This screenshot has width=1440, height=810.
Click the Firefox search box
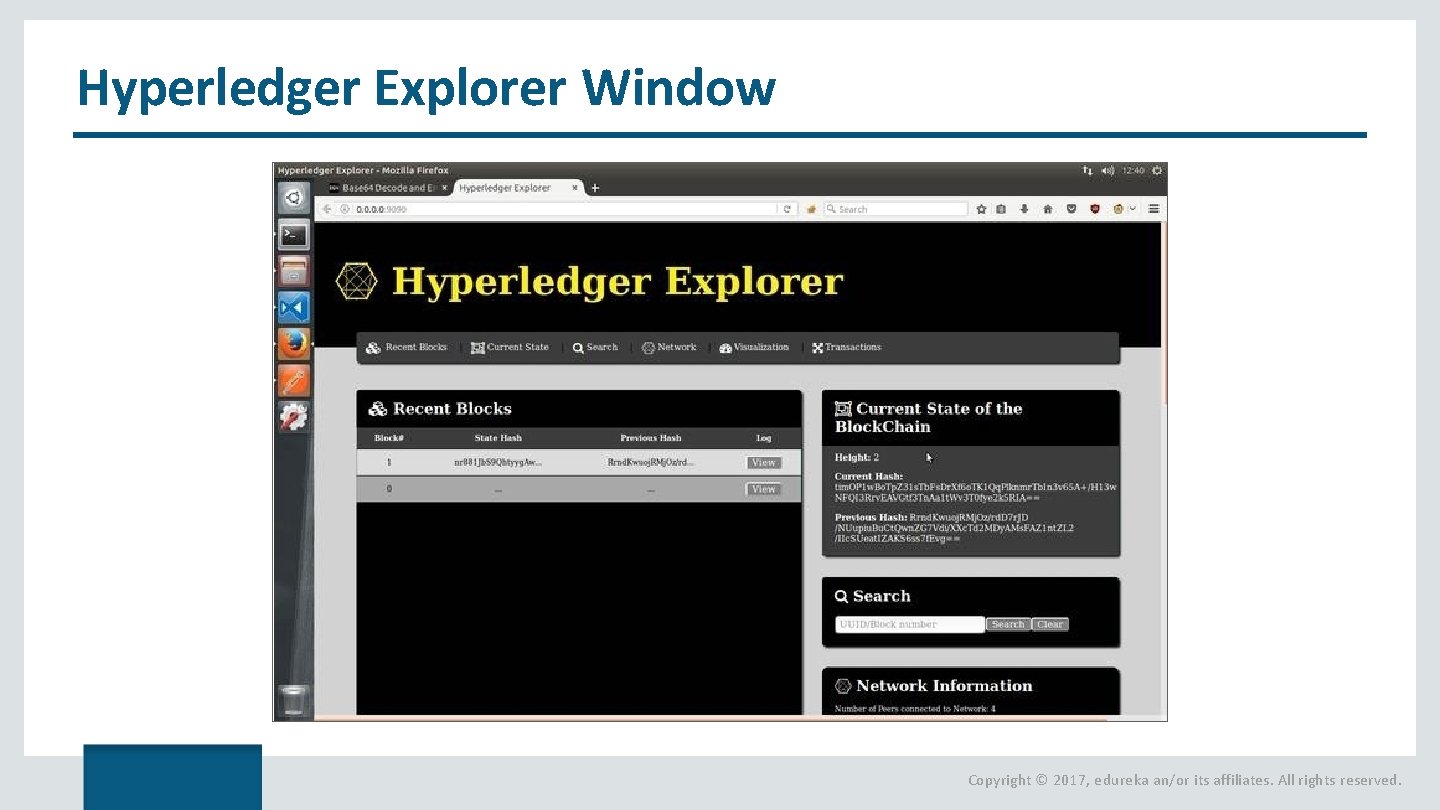point(895,209)
